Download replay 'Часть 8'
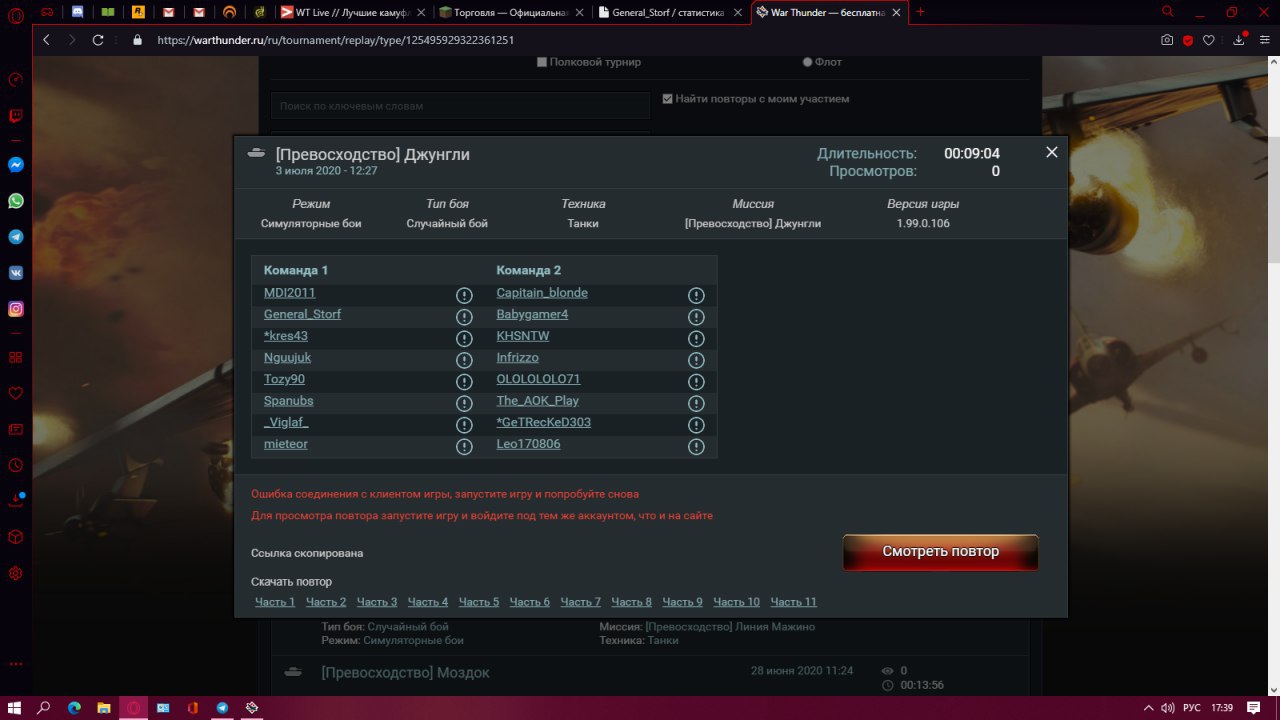 (632, 602)
